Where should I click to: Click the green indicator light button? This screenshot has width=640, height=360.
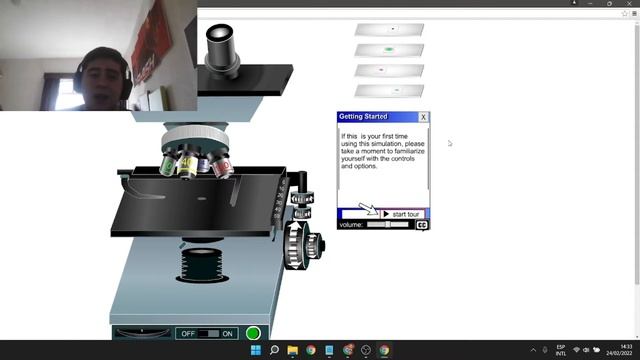click(x=253, y=333)
